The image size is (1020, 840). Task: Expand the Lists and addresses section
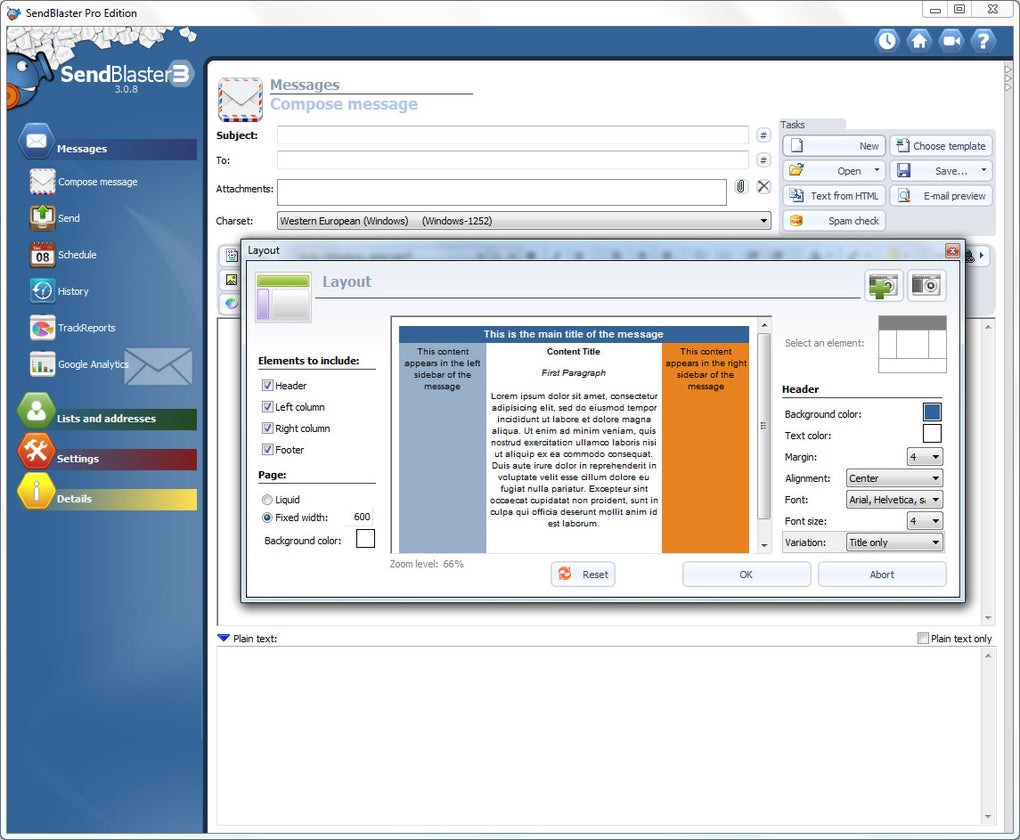(x=106, y=419)
